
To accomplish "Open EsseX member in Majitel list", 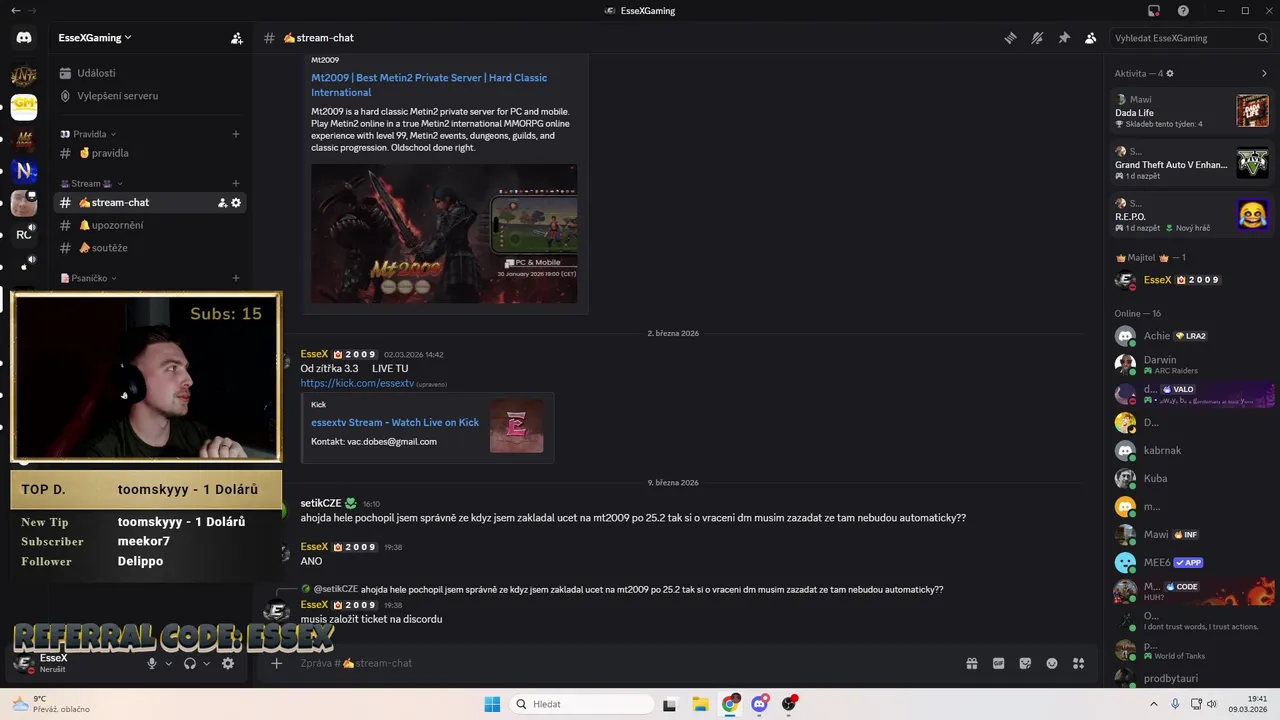I will [x=1192, y=280].
